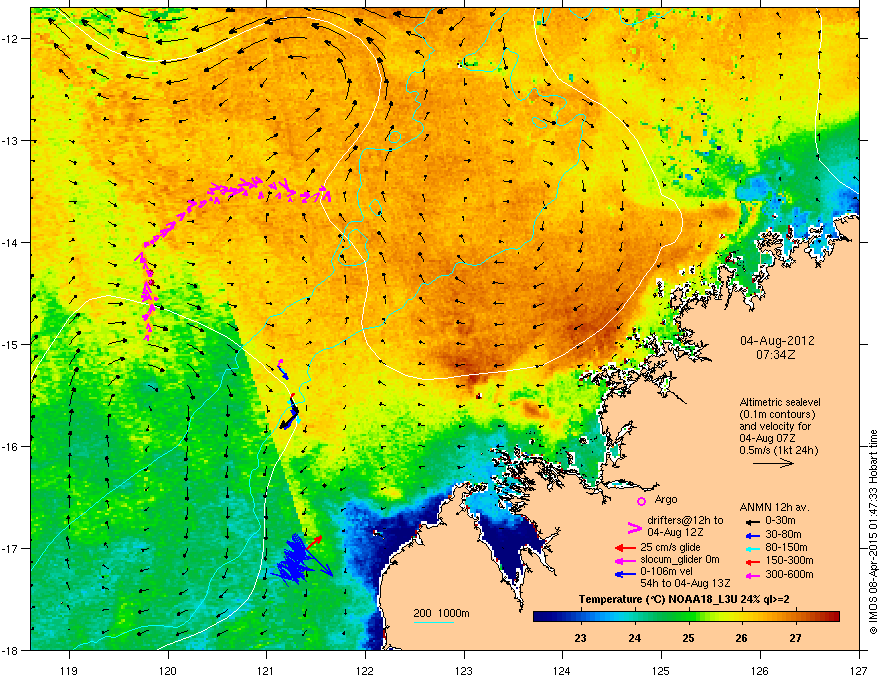Click the time label 07:34Z
Viewport: 880px width, 680px height.
776,355
